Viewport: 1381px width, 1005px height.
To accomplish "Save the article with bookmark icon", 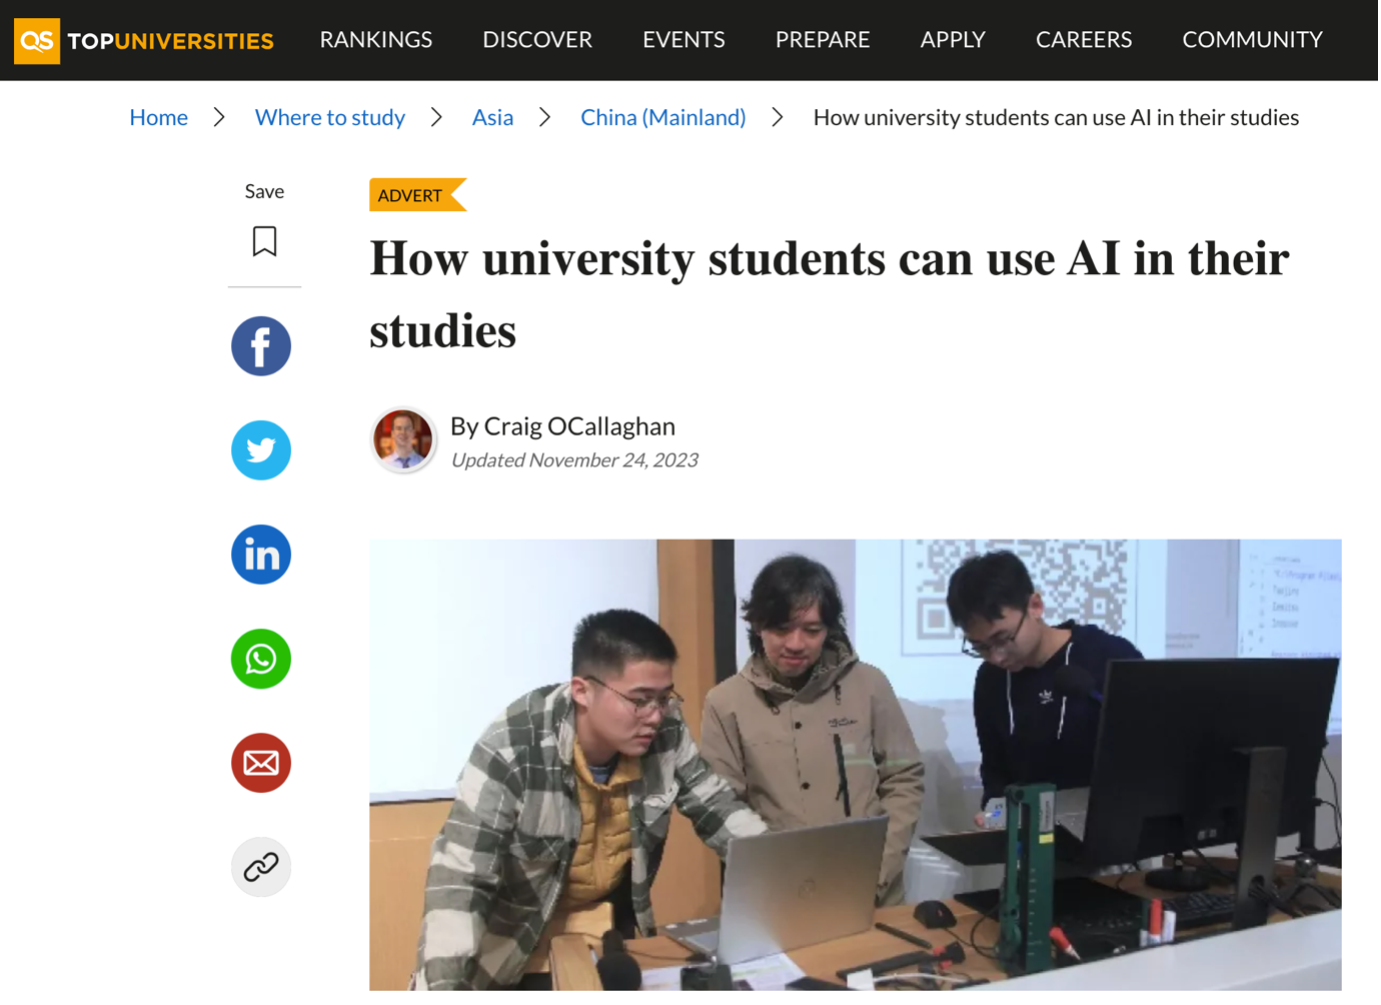I will (265, 242).
